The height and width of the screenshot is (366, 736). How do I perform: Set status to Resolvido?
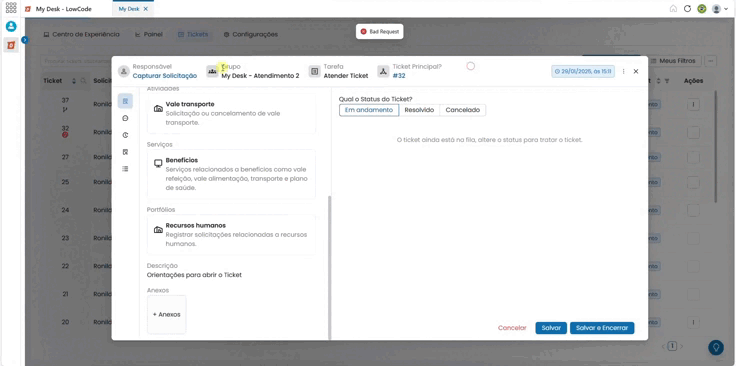click(419, 110)
